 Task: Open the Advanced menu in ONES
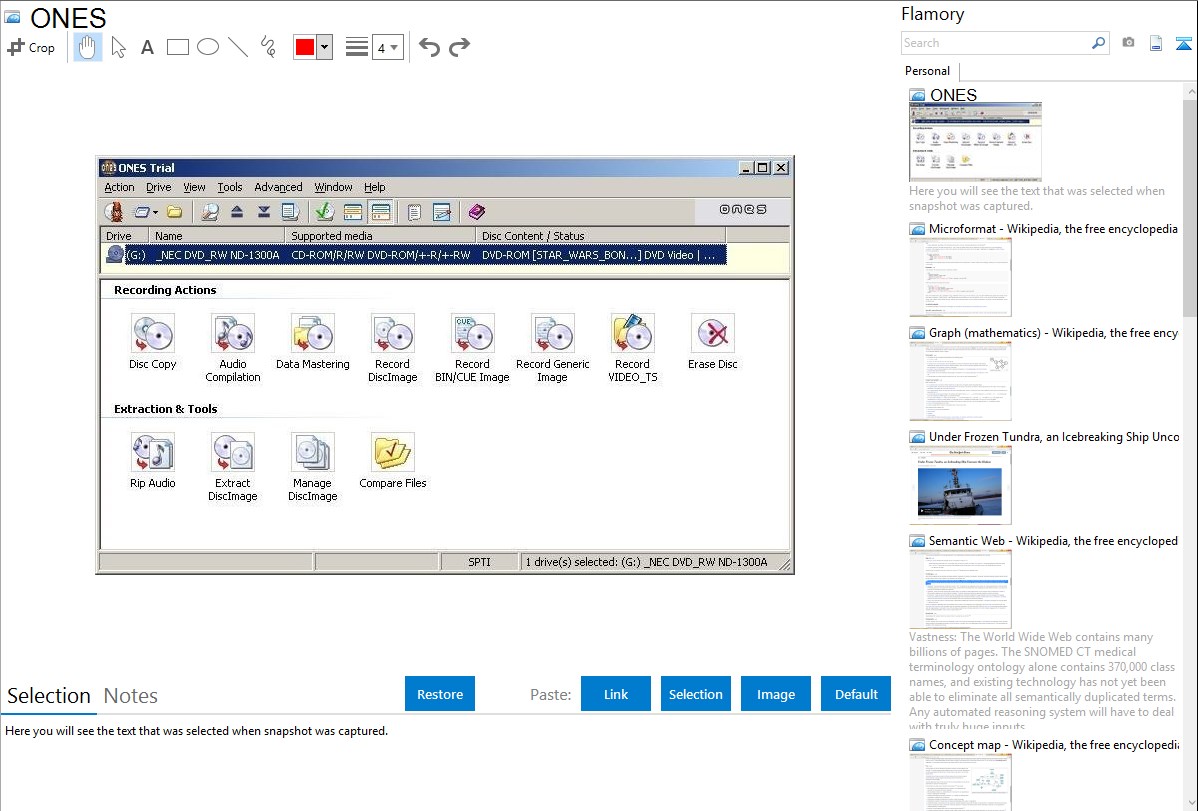[278, 187]
